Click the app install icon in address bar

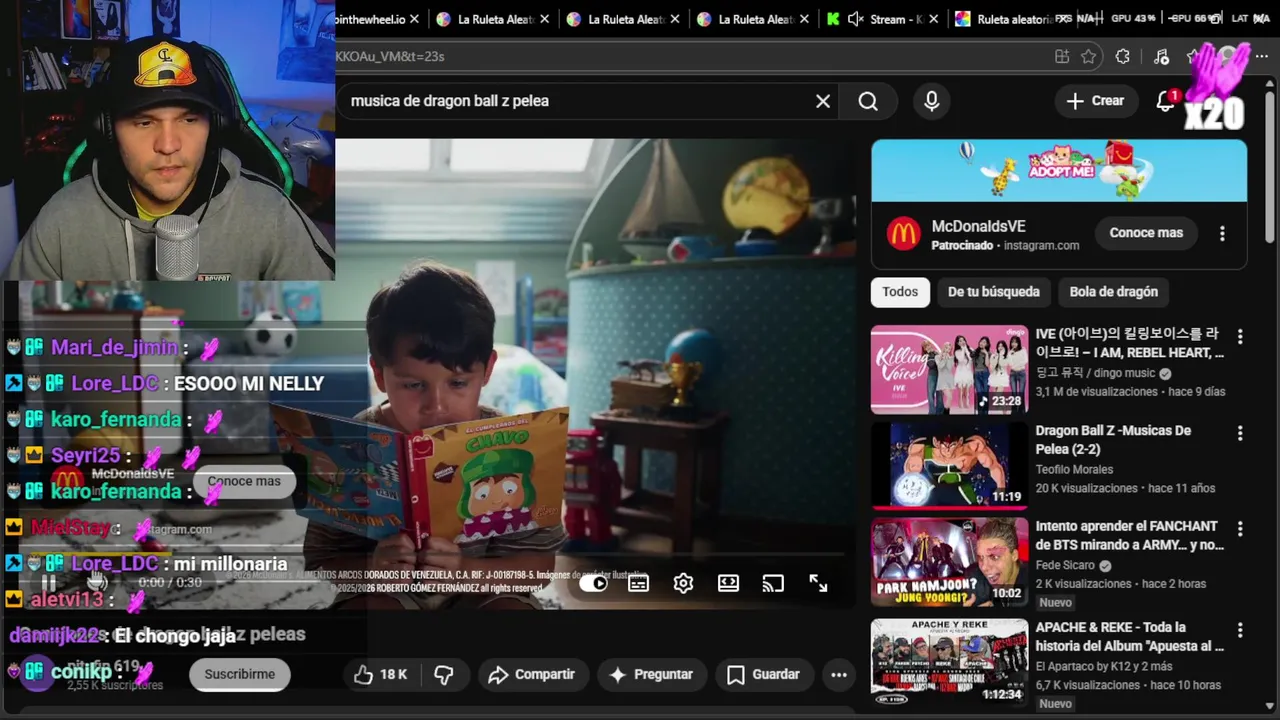pyautogui.click(x=1062, y=57)
